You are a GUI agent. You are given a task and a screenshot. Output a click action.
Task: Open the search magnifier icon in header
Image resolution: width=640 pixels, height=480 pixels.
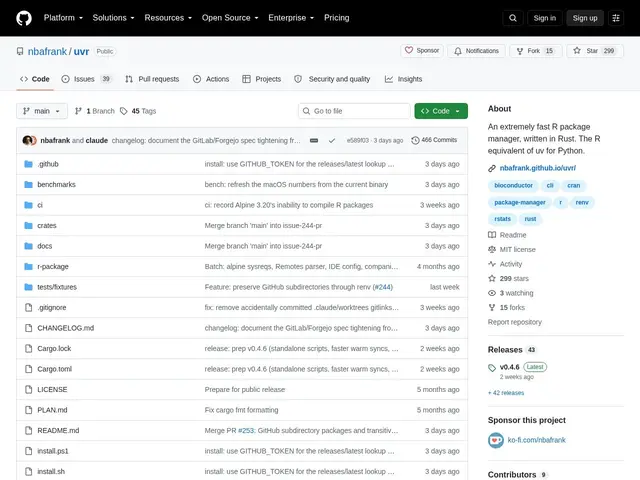[513, 18]
